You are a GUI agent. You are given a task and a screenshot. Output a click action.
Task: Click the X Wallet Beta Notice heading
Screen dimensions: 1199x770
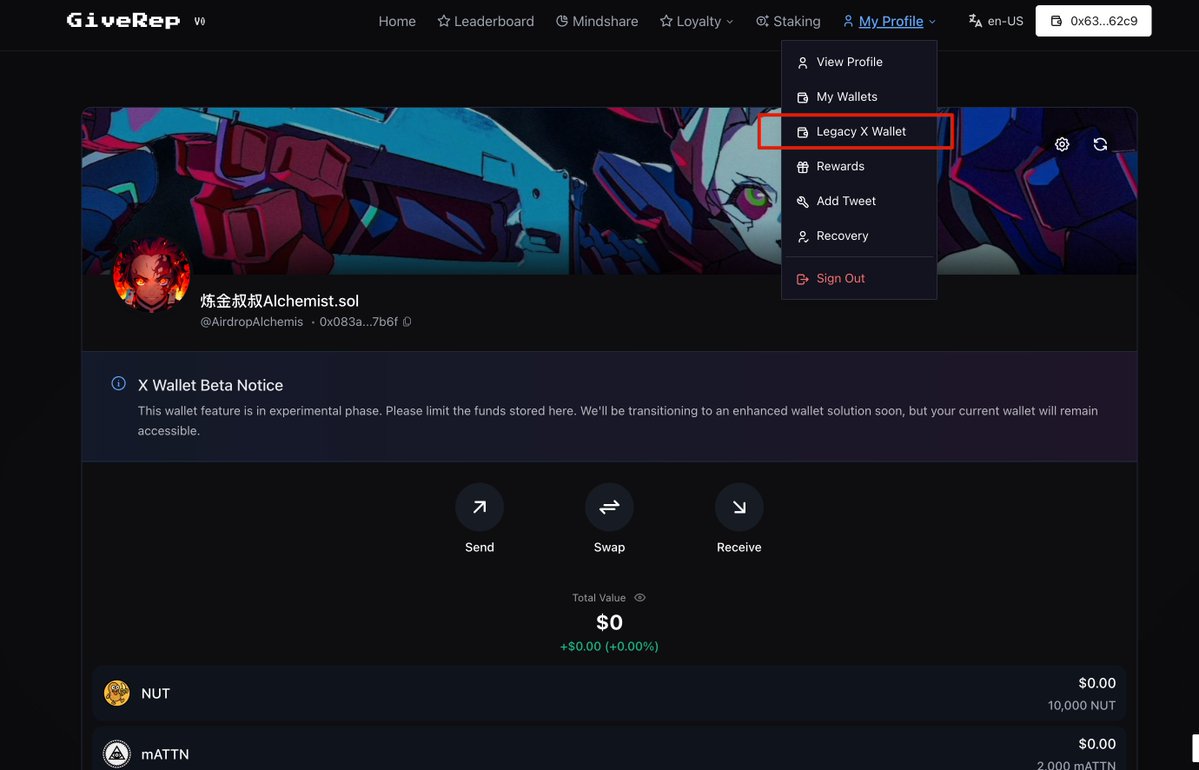[210, 385]
